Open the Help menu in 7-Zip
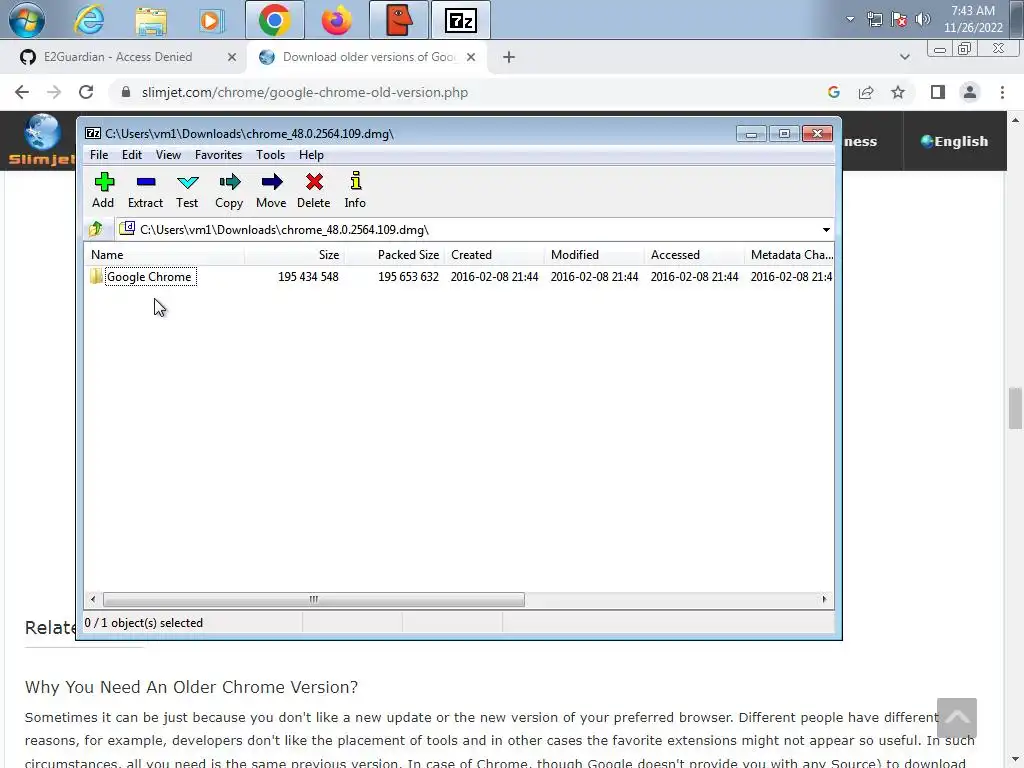The width and height of the screenshot is (1024, 768). point(311,155)
